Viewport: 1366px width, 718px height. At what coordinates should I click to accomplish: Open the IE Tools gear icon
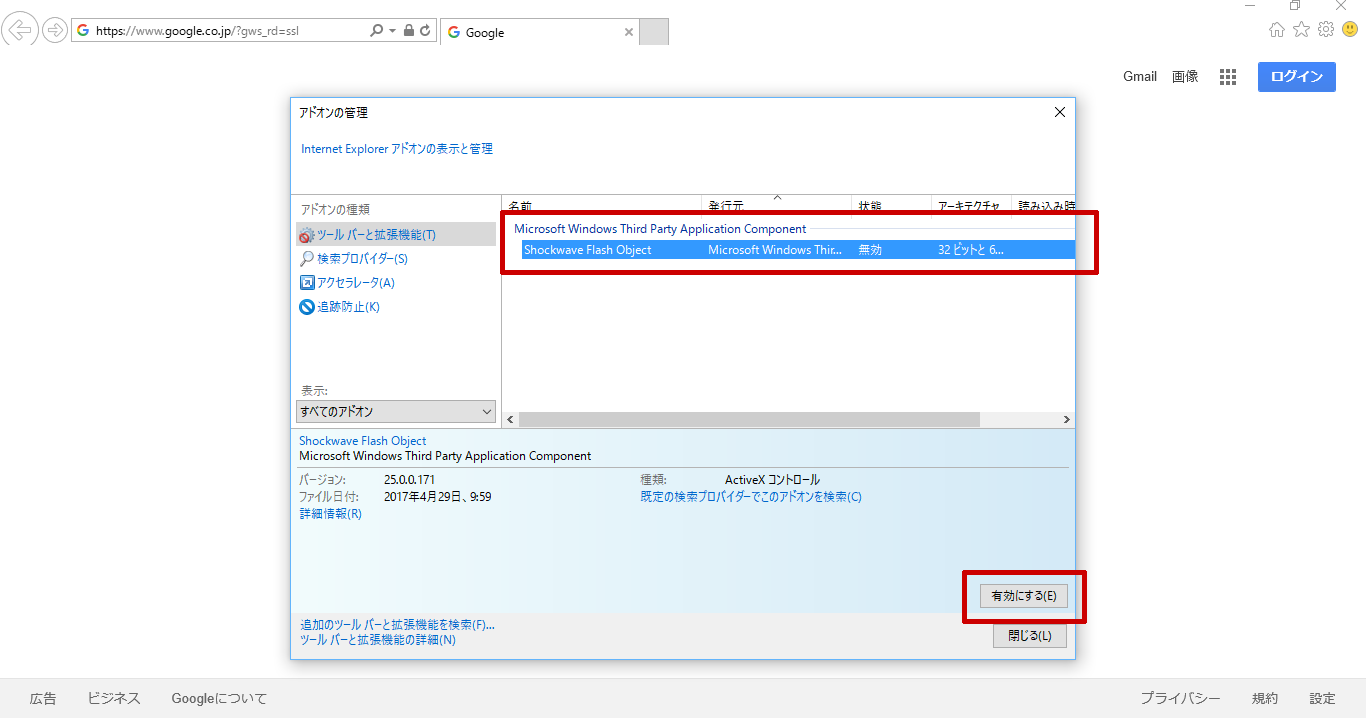(1326, 30)
